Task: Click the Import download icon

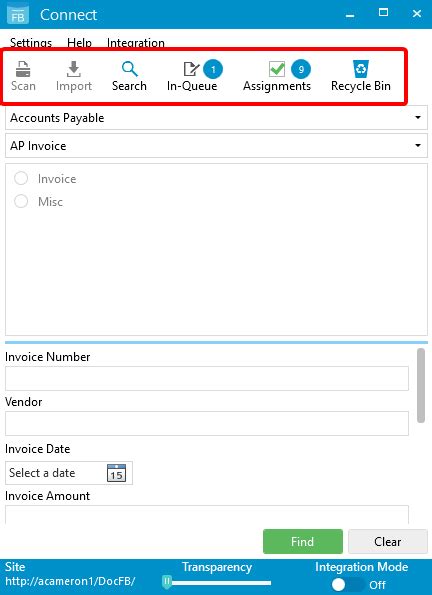Action: point(74,69)
